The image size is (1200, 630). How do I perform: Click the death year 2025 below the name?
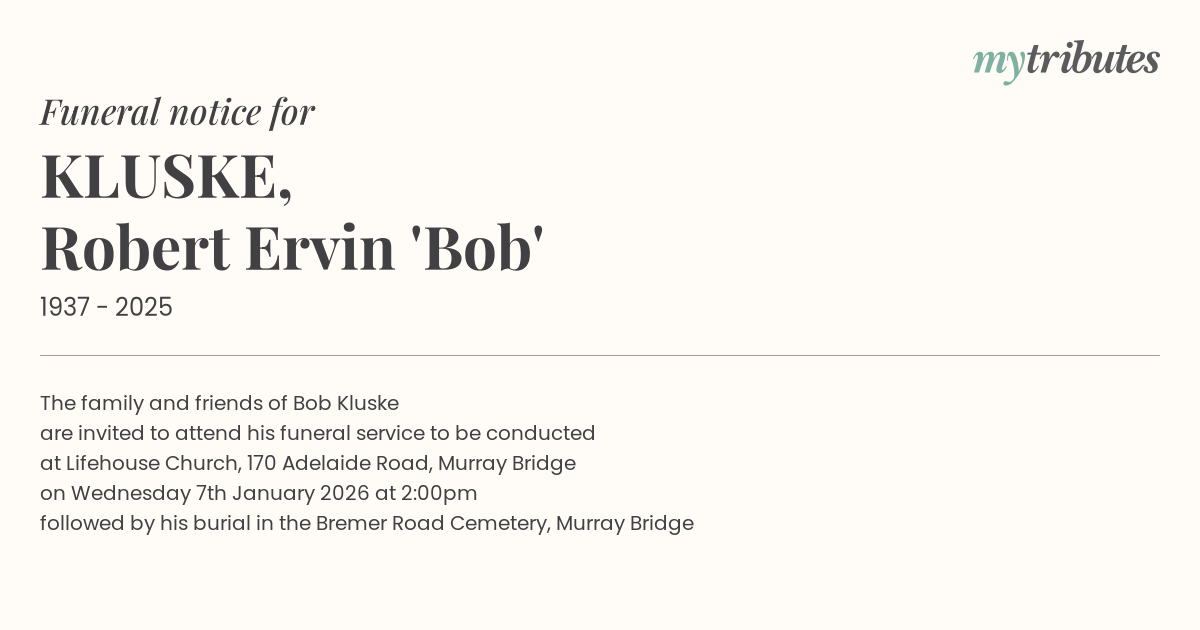144,308
